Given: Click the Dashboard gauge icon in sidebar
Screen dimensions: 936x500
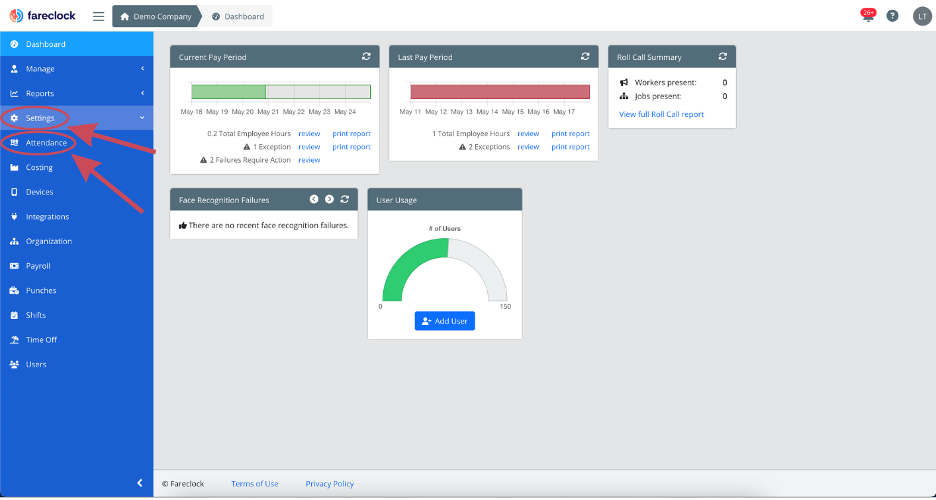Looking at the screenshot, I should 14,44.
